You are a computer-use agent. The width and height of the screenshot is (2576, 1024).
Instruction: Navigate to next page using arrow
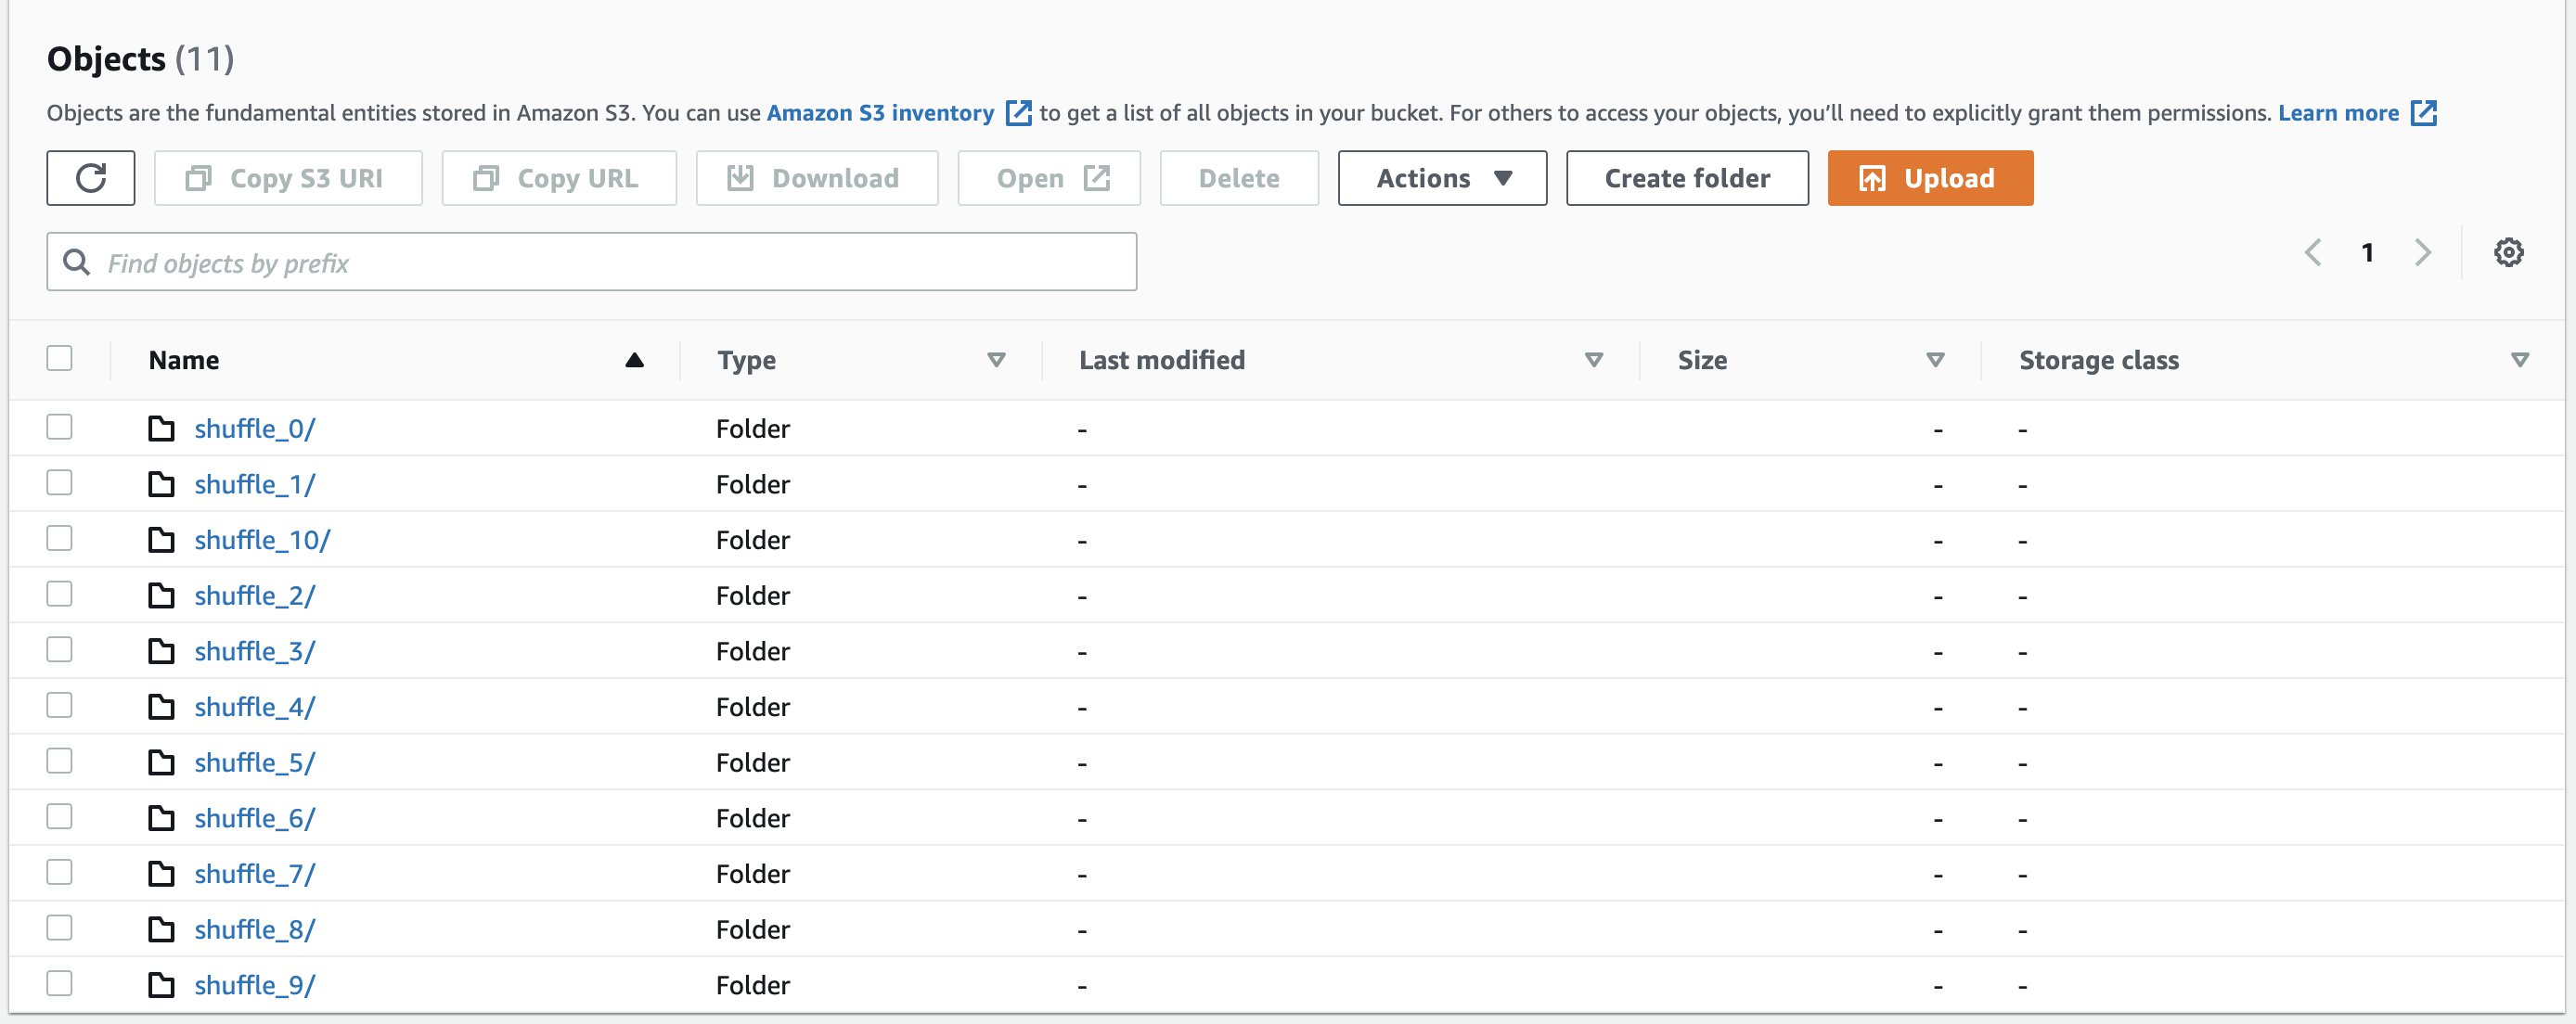(2423, 252)
